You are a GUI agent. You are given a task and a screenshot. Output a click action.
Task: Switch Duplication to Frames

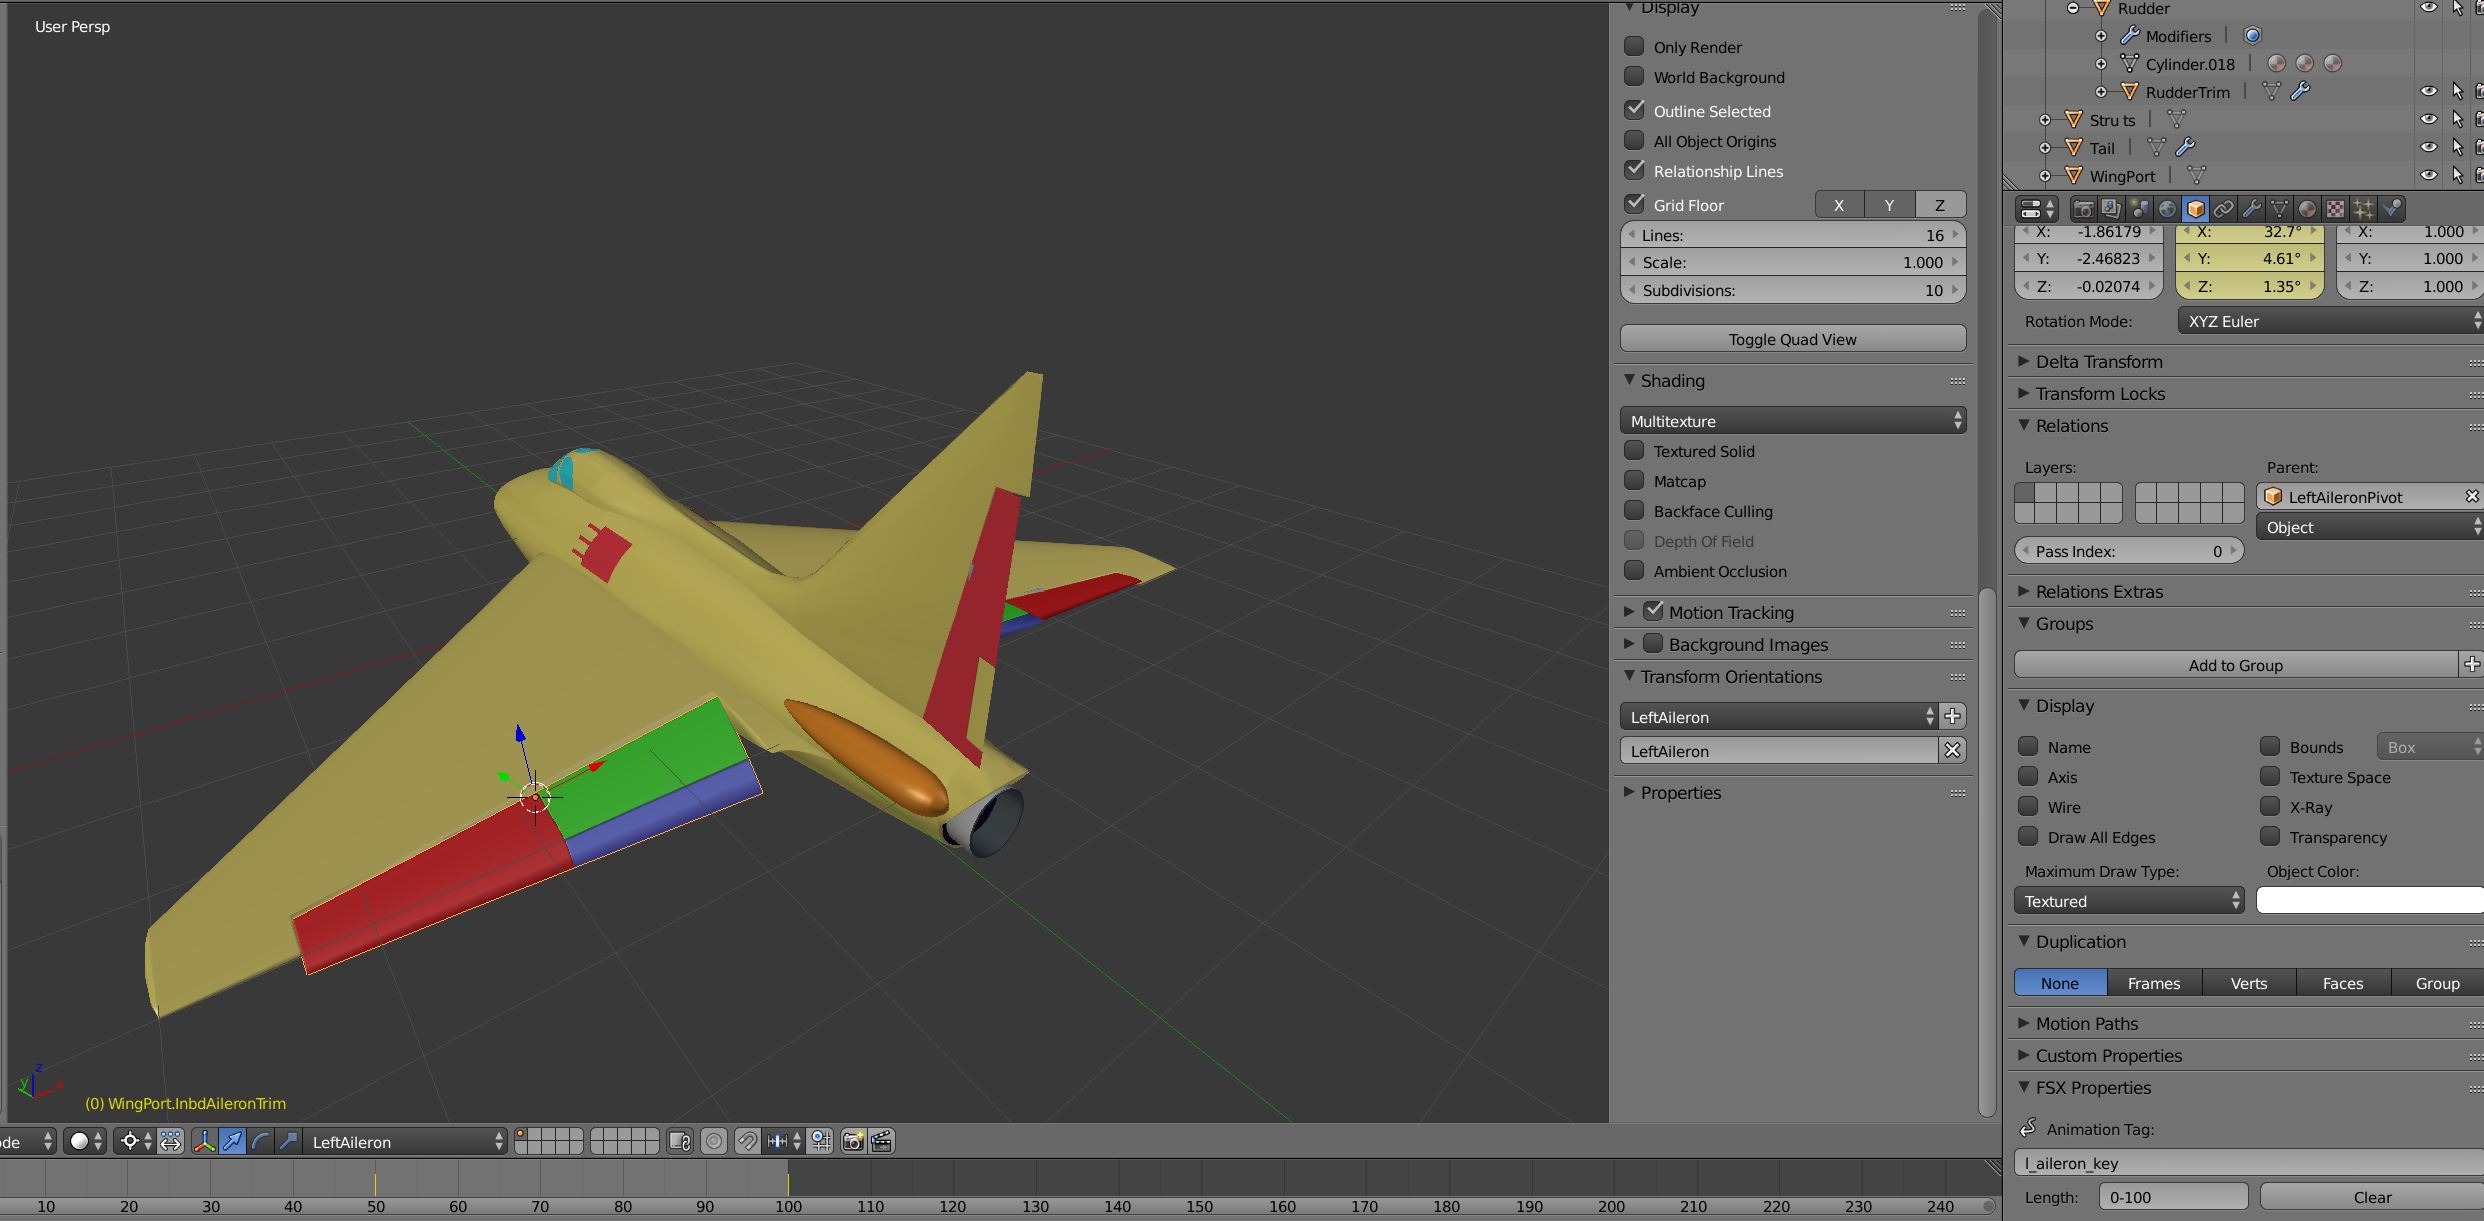pos(2154,983)
